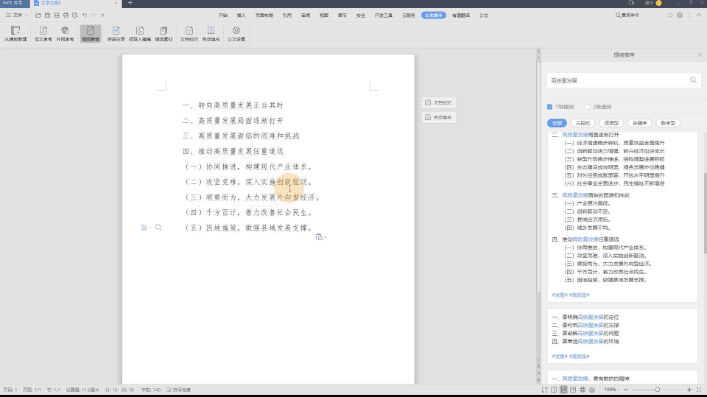The height and width of the screenshot is (397, 707).
Task: Click the highlighted outline reference ribbon button
Action: (91, 33)
